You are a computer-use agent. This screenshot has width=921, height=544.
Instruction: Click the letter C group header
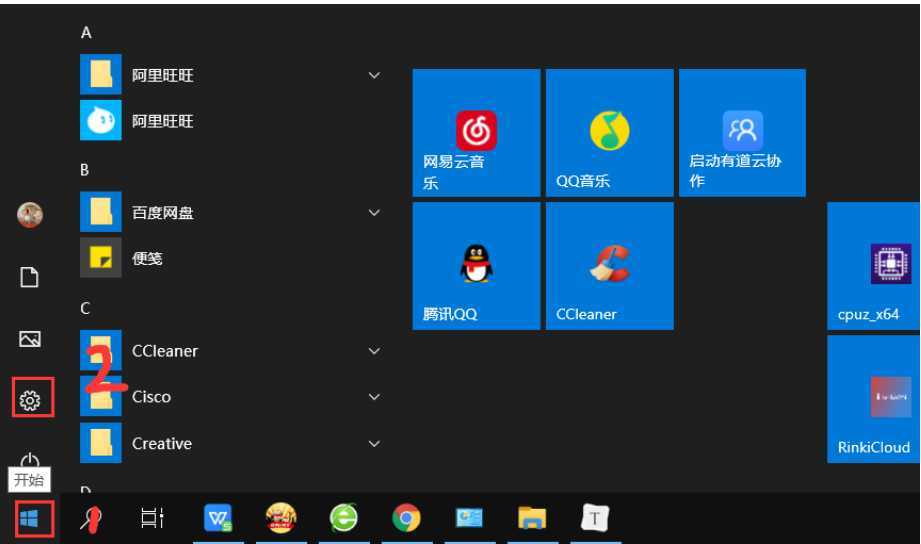coord(85,308)
